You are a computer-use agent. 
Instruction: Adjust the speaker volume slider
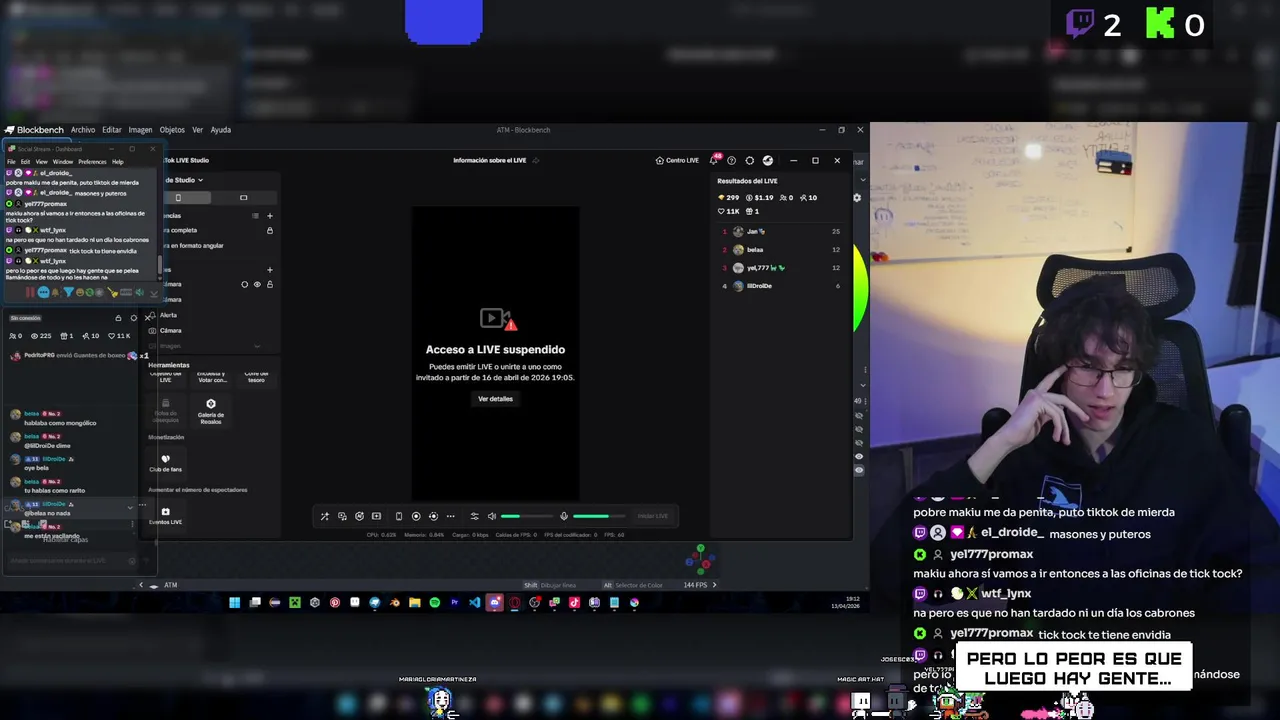[526, 516]
